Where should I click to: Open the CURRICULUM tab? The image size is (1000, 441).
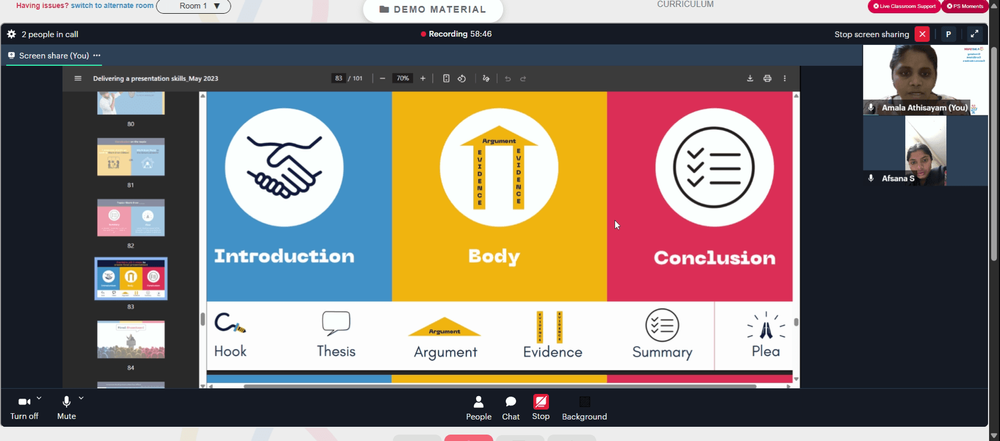(x=685, y=4)
